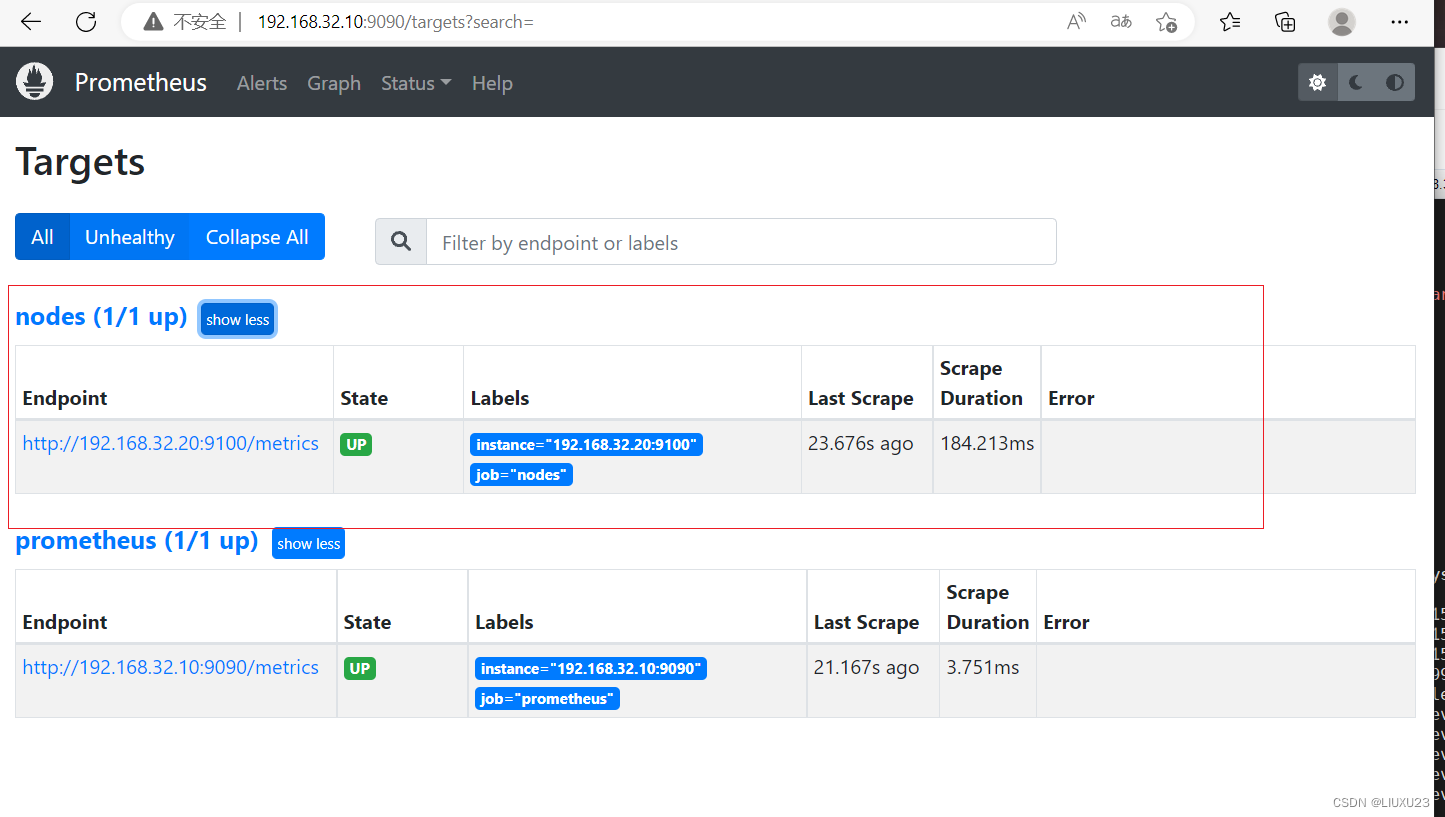Click Collapse All button
The height and width of the screenshot is (817, 1445).
[x=257, y=237]
